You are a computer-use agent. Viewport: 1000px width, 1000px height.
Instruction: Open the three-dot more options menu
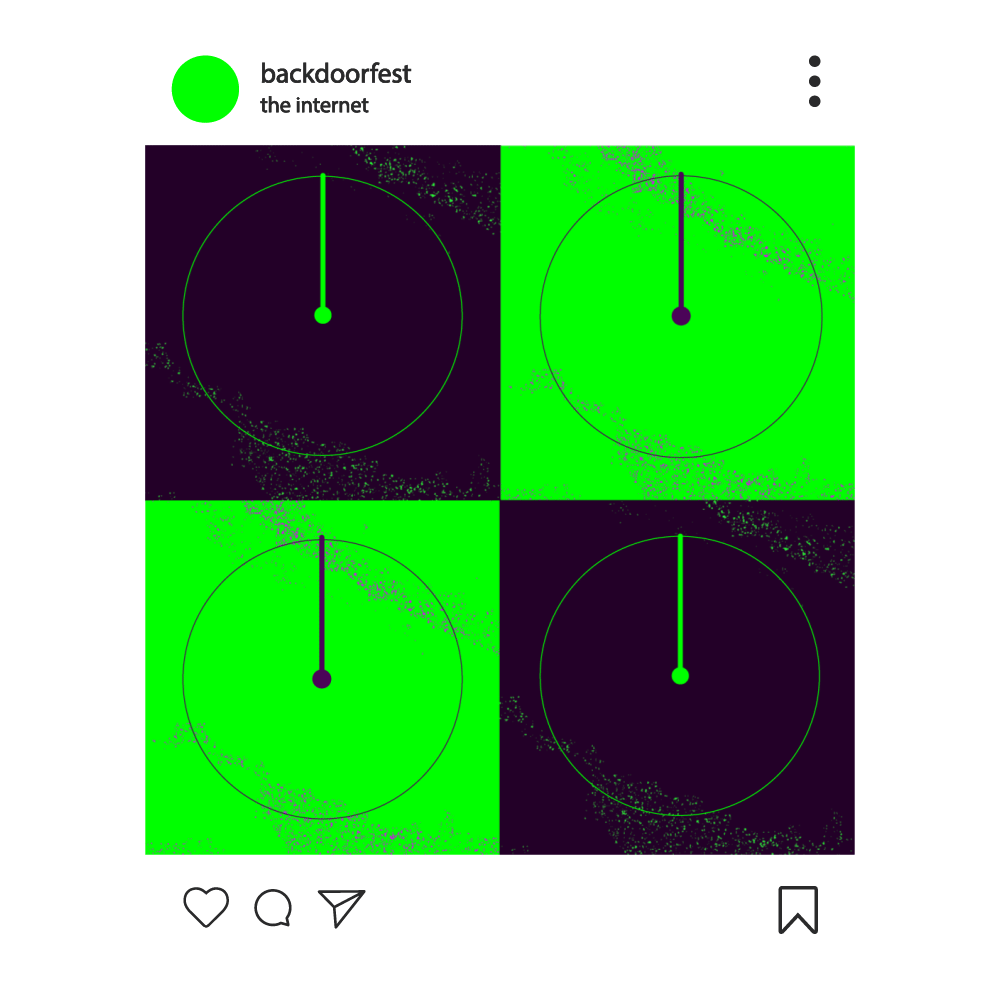click(814, 81)
